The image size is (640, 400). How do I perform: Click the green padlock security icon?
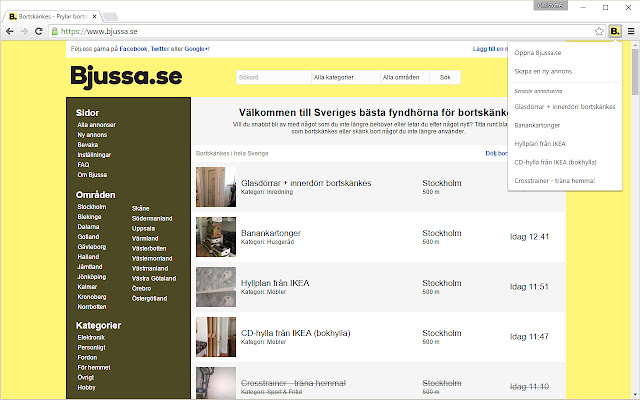tap(55, 31)
